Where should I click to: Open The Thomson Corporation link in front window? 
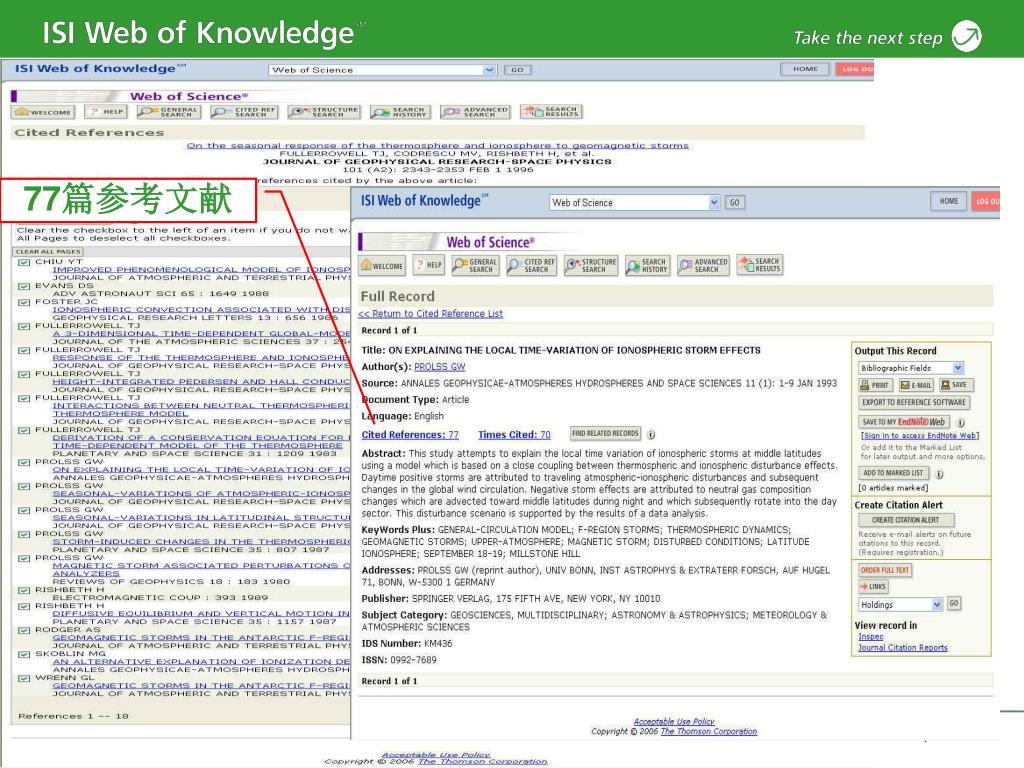pos(709,731)
